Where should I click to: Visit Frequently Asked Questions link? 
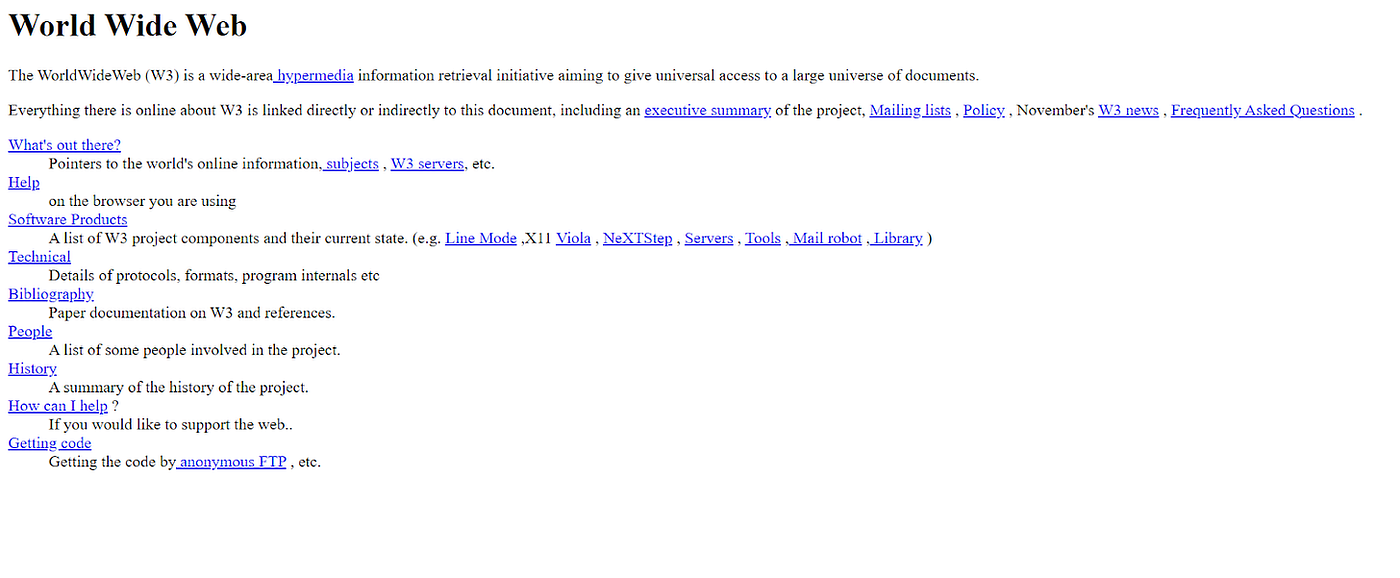(1263, 110)
